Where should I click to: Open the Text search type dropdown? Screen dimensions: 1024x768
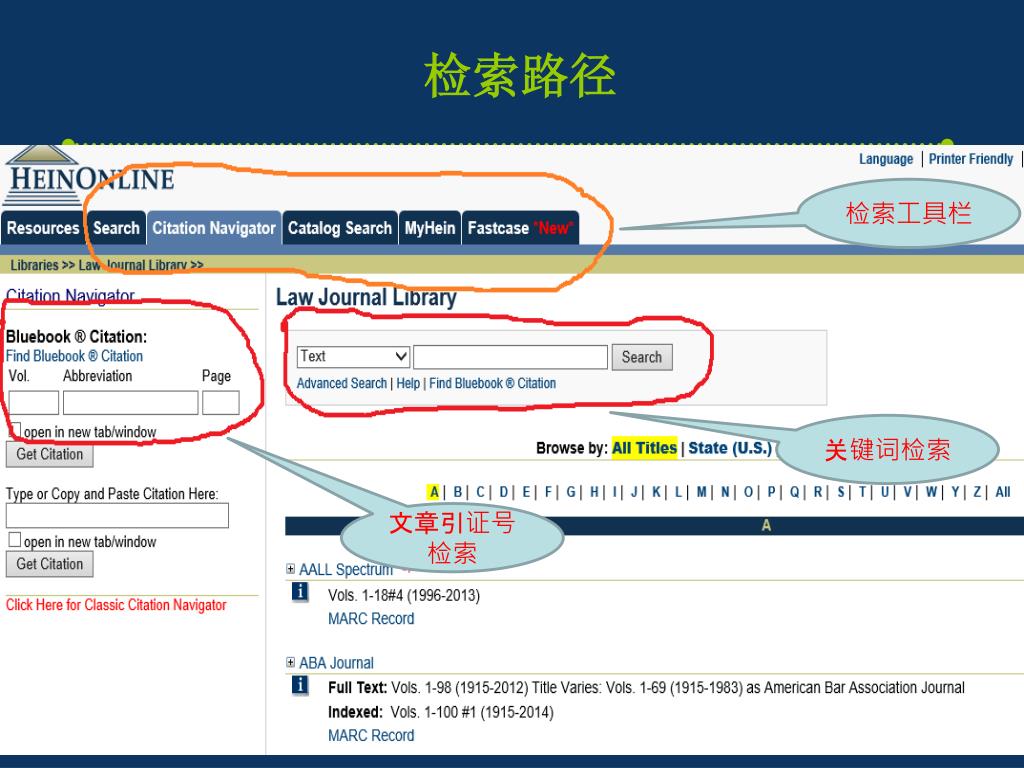(x=353, y=357)
